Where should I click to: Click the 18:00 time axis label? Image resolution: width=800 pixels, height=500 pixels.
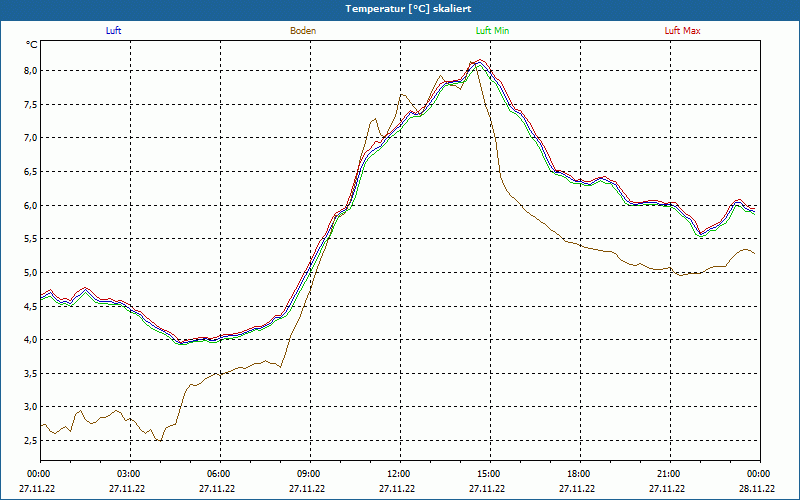[581, 474]
